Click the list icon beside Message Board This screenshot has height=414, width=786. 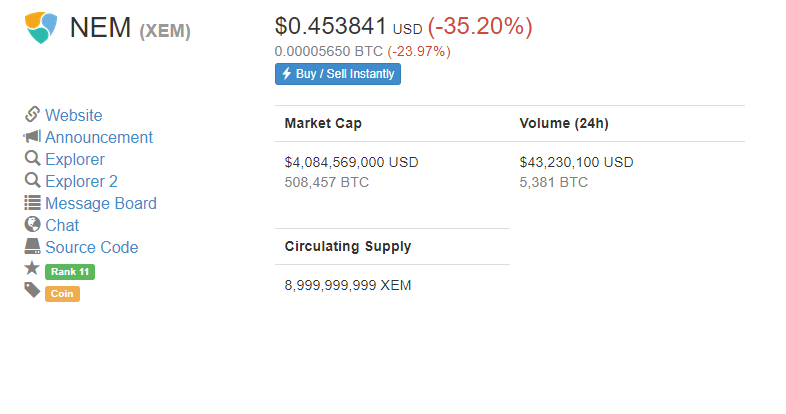[x=33, y=202]
